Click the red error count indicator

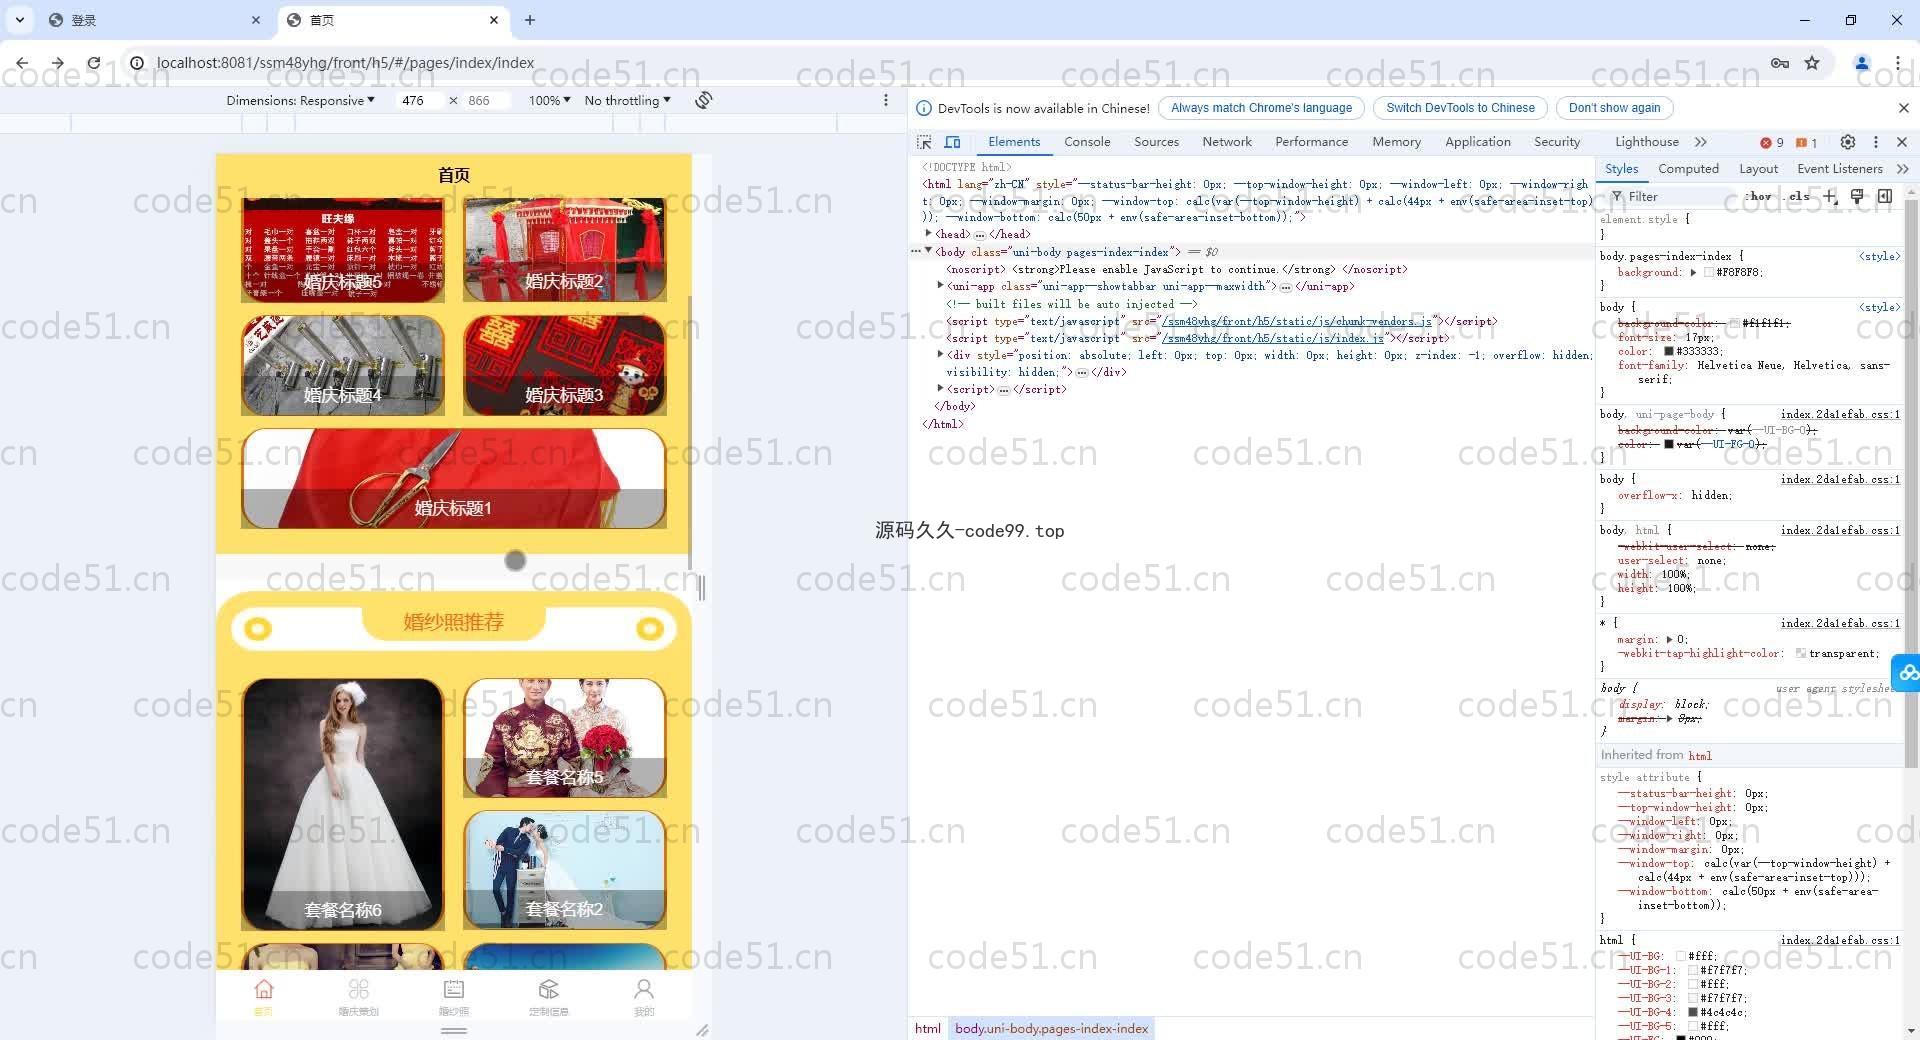click(1772, 142)
